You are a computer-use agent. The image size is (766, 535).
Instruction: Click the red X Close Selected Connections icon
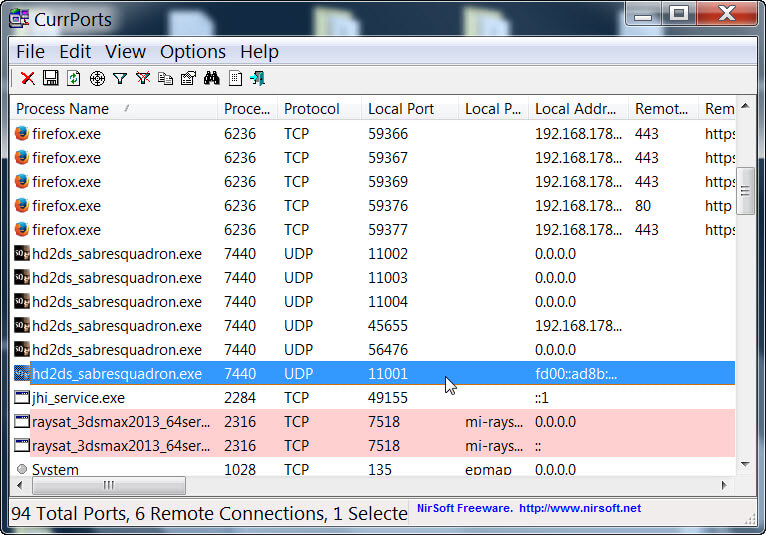coord(28,78)
